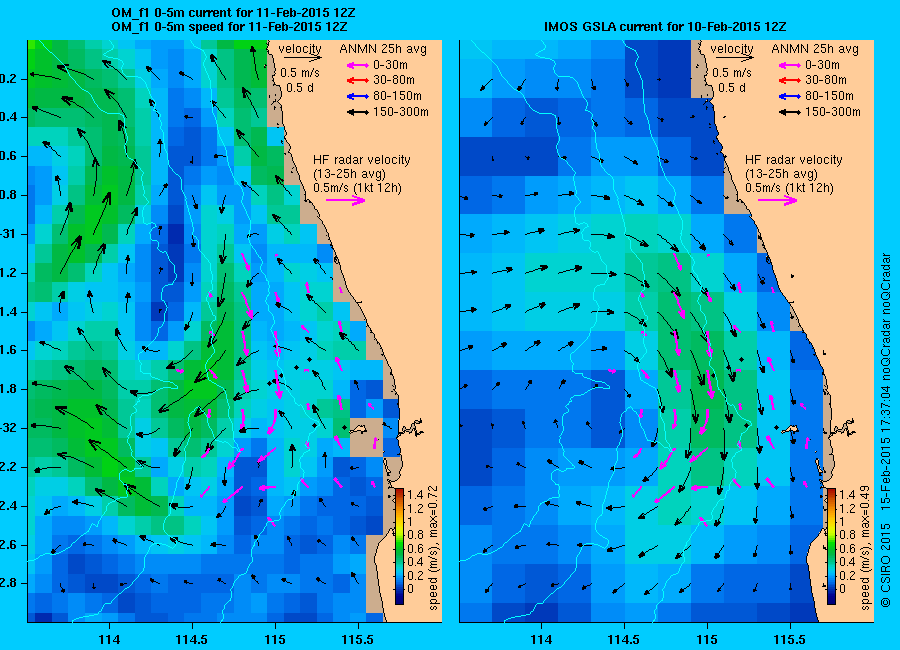Click the '114.5' longitude tick under left map
The height and width of the screenshot is (650, 900).
tap(192, 639)
